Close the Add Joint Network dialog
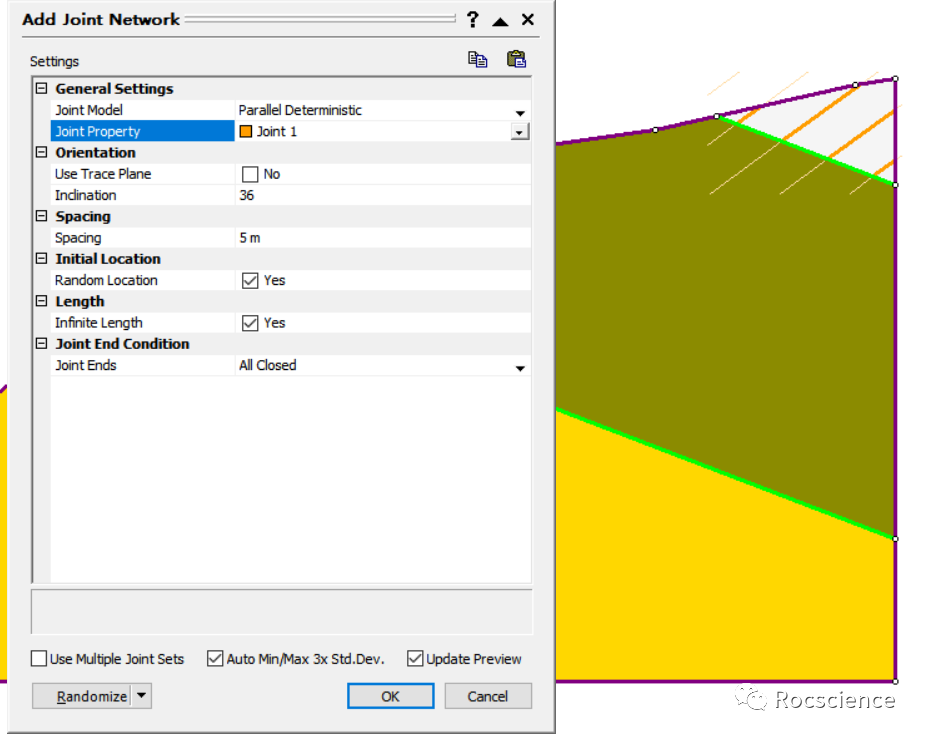 (x=528, y=20)
